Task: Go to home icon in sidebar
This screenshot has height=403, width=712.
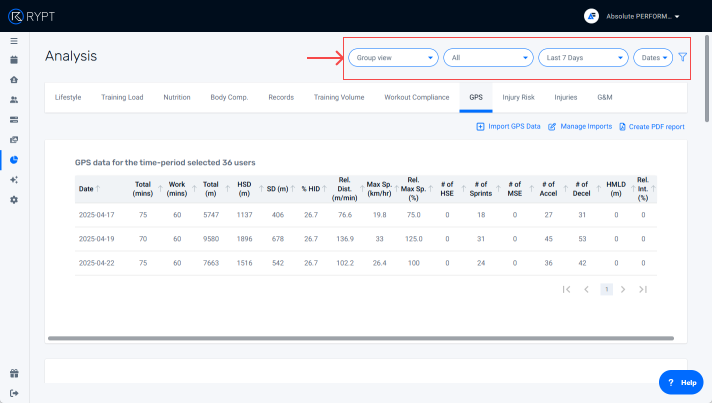Action: coord(14,80)
